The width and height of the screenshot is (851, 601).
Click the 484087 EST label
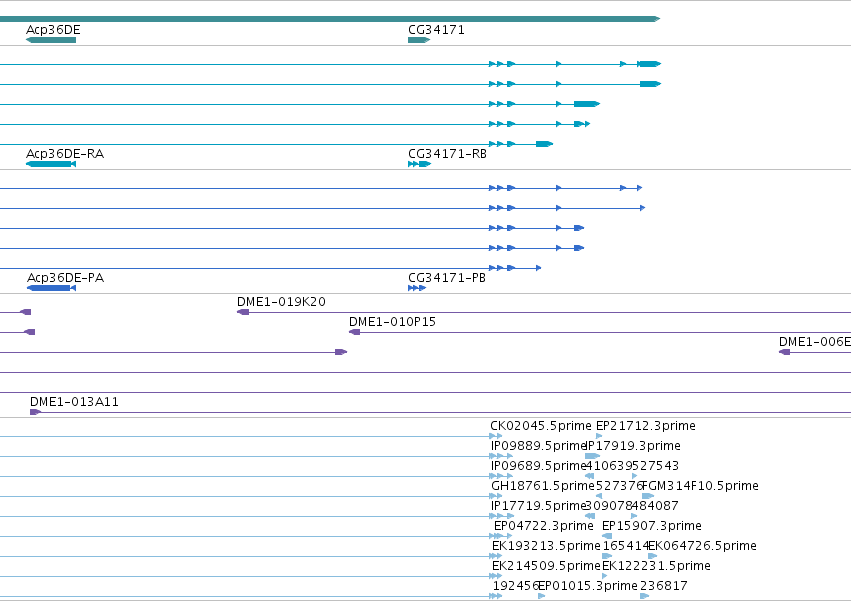point(655,506)
